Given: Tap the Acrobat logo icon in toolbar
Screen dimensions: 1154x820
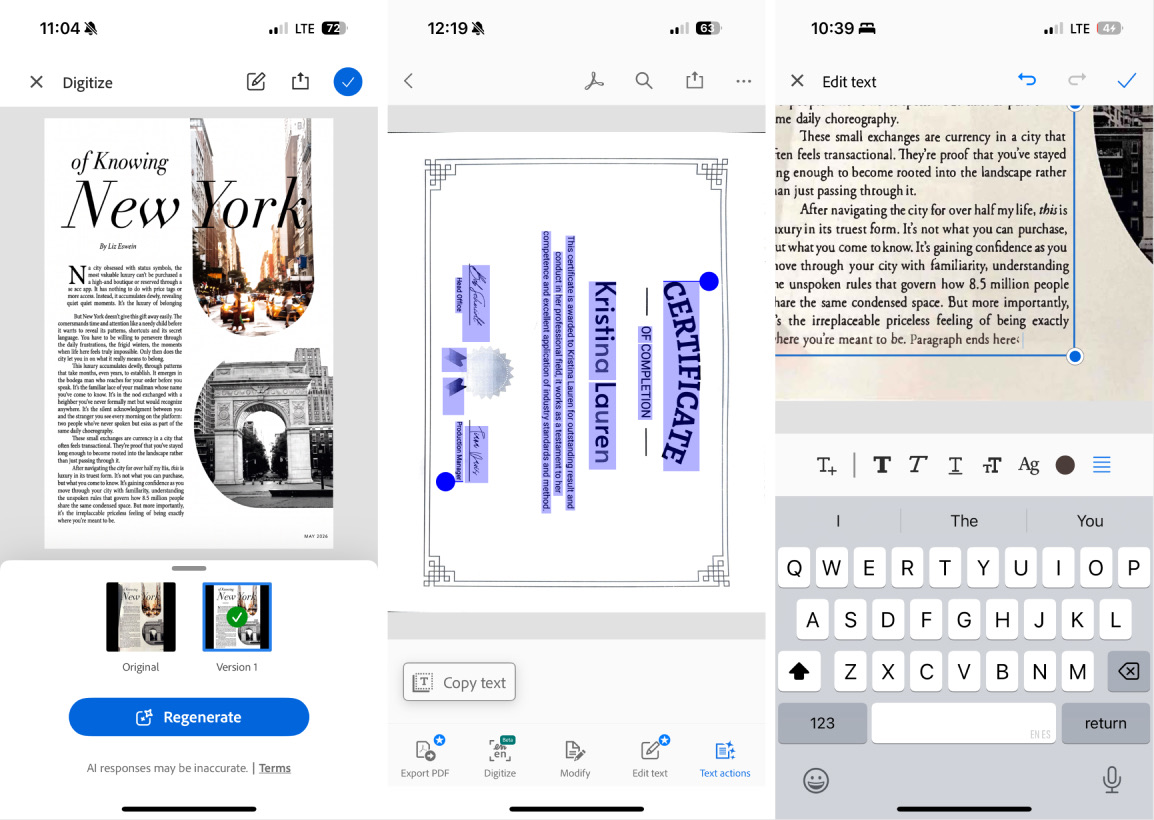Looking at the screenshot, I should point(594,81).
